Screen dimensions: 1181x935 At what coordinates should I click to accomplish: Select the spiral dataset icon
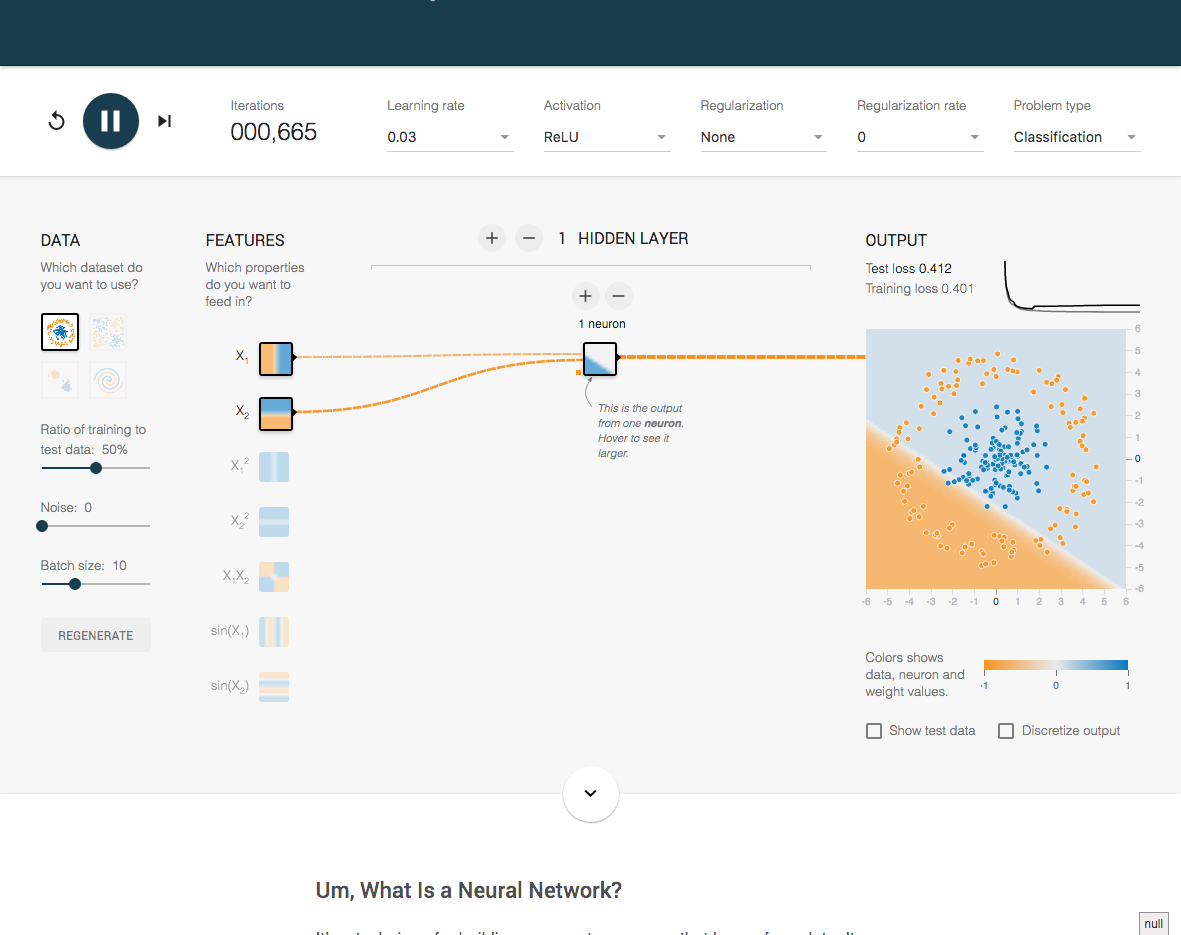point(108,380)
